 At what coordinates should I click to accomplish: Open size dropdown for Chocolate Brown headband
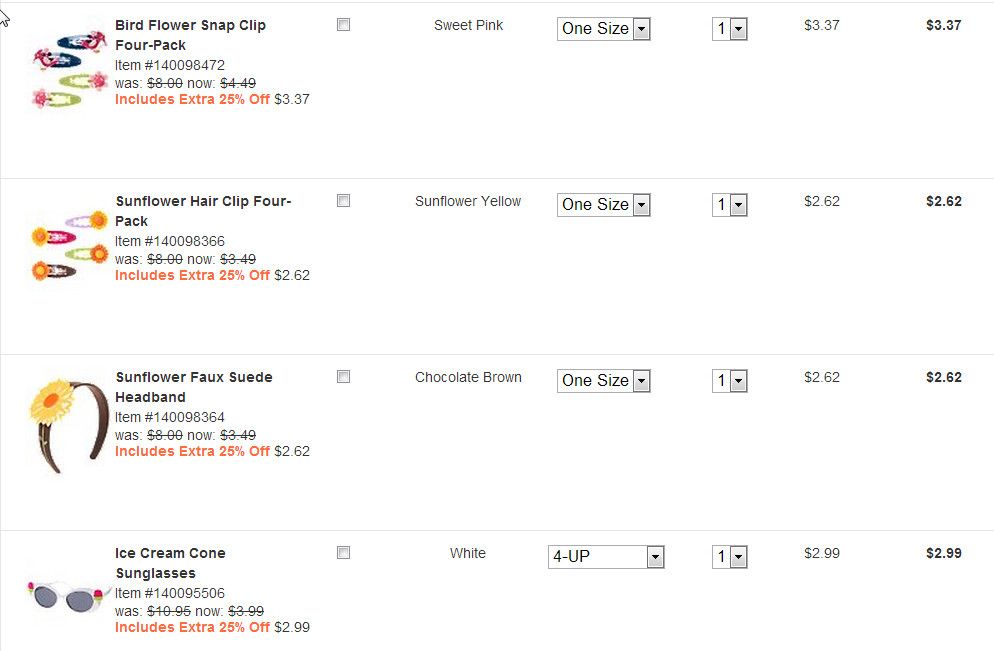point(603,381)
